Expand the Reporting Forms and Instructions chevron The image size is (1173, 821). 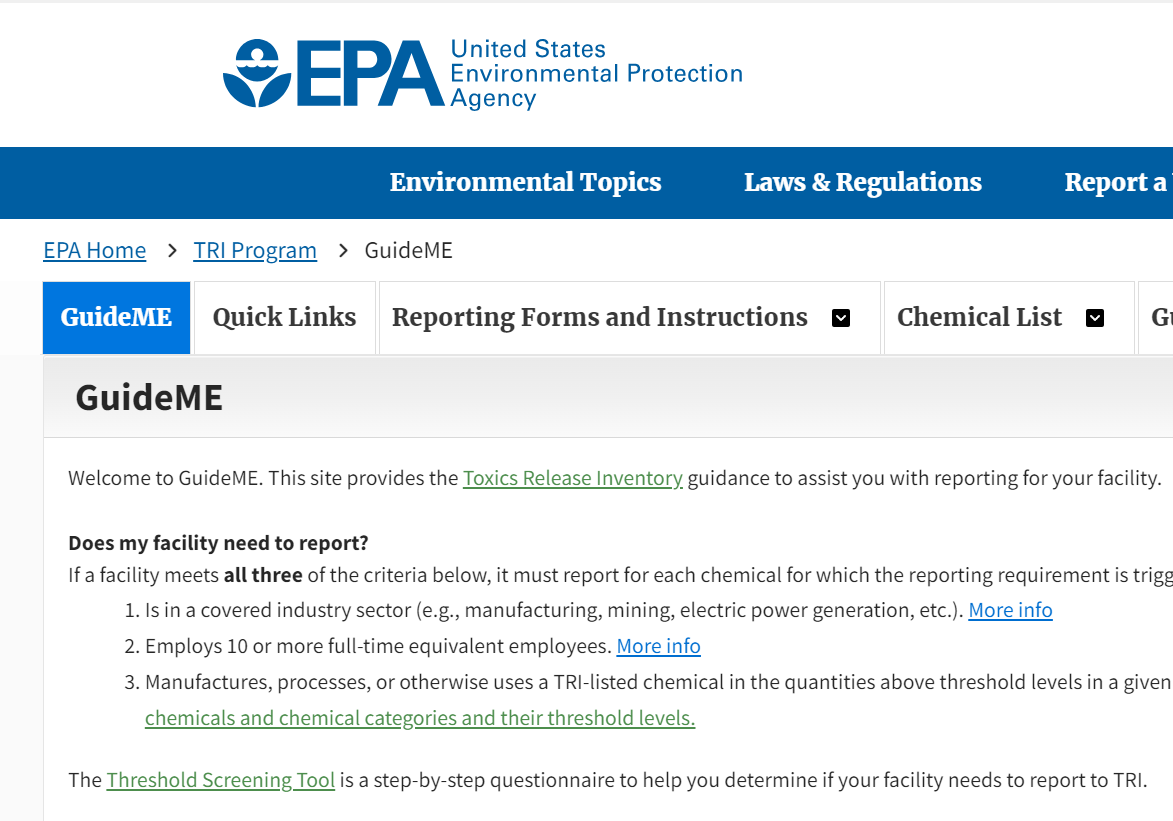point(841,318)
